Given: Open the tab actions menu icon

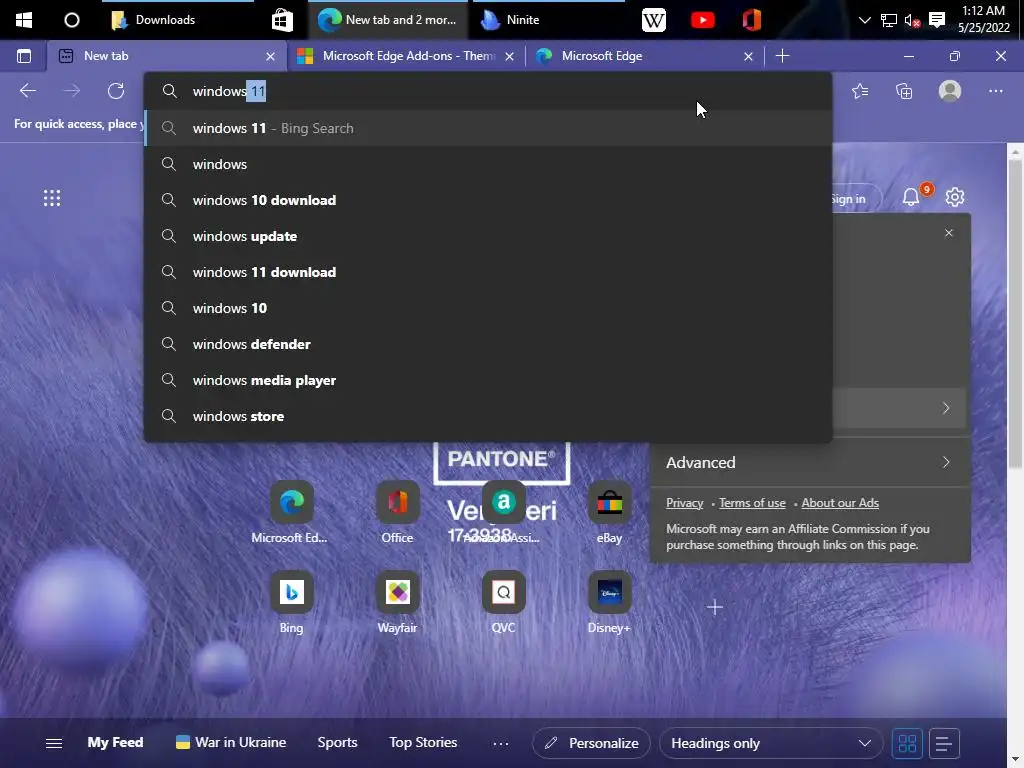Looking at the screenshot, I should (x=24, y=56).
